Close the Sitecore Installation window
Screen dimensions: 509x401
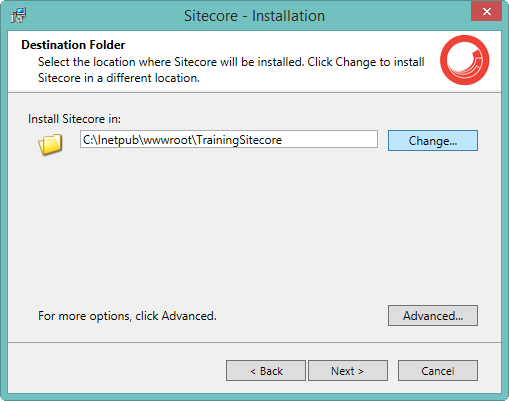(x=486, y=12)
